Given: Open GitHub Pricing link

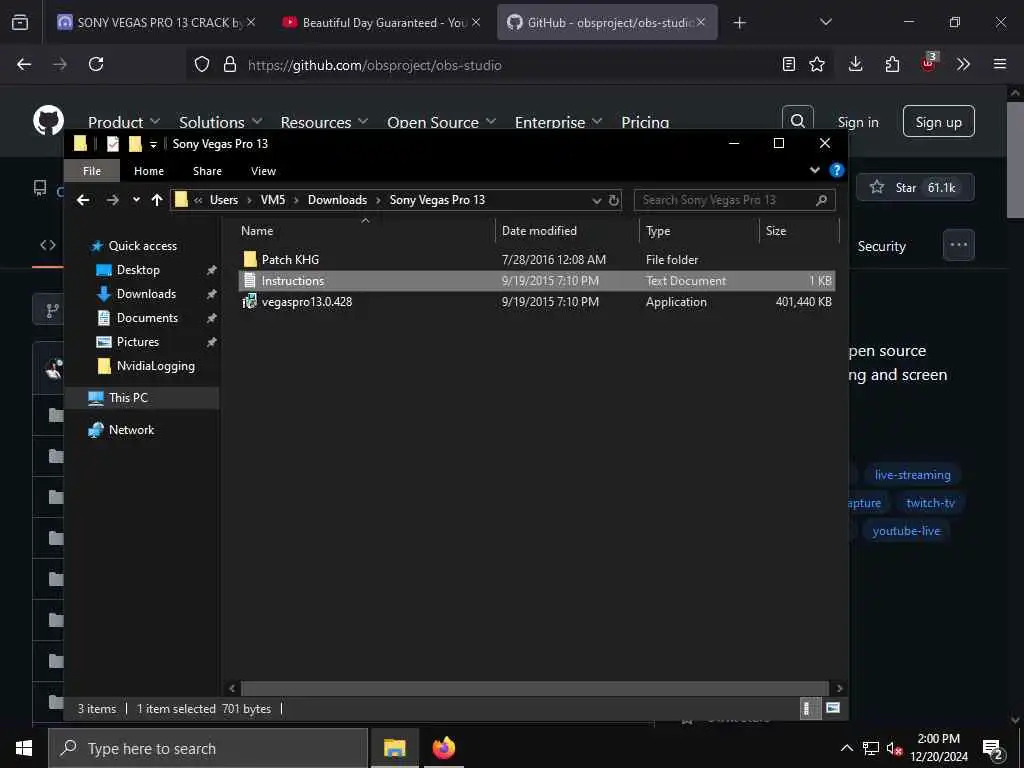Looking at the screenshot, I should click(645, 122).
